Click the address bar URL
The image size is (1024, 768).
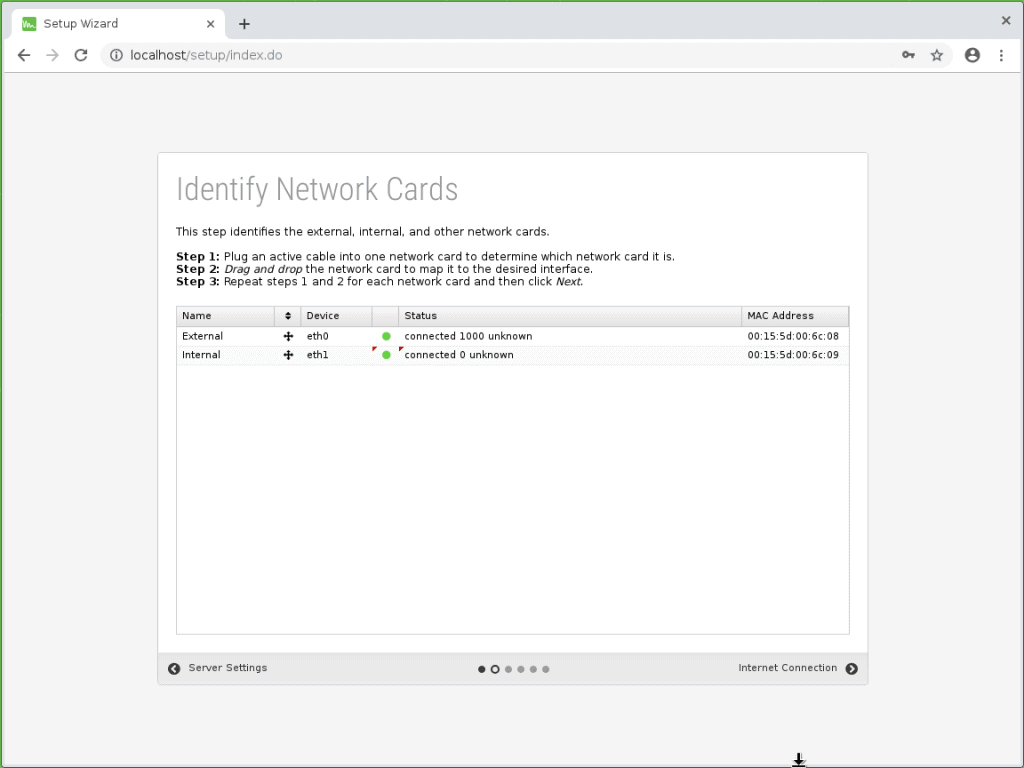(x=206, y=56)
